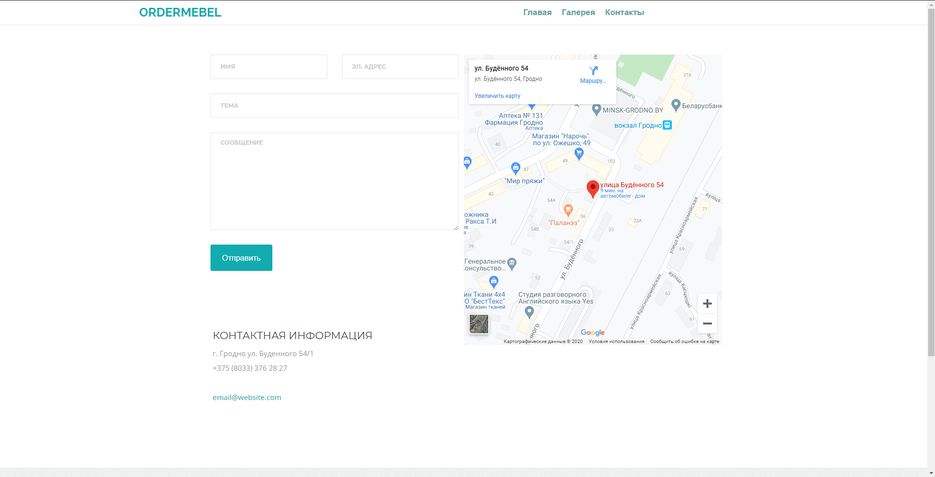Click the address г. Гродно ул. Буденного 54/1
The image size is (935, 477).
coord(263,354)
